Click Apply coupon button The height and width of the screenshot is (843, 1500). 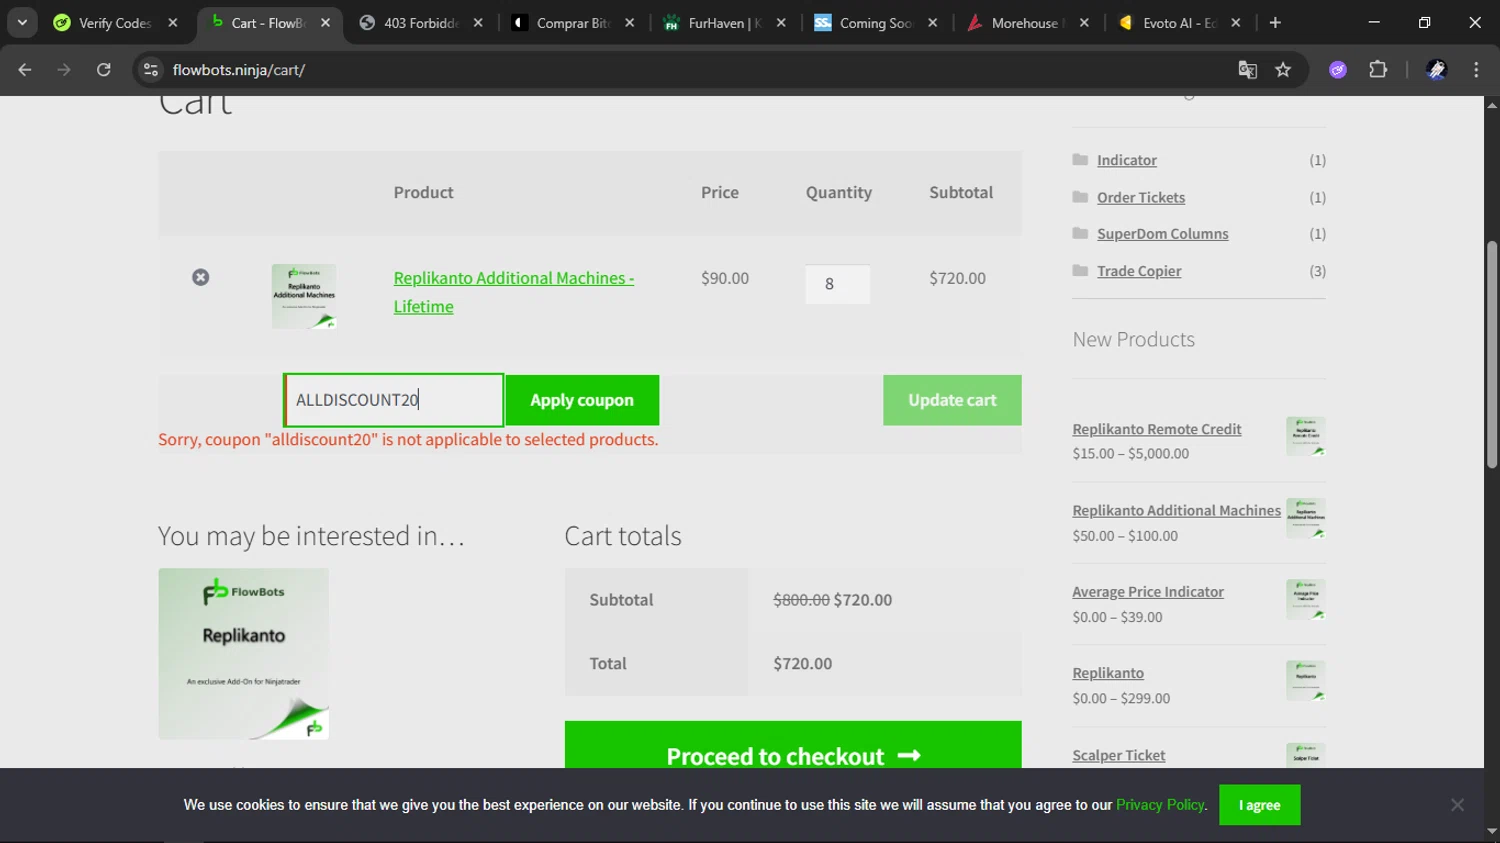tap(582, 400)
